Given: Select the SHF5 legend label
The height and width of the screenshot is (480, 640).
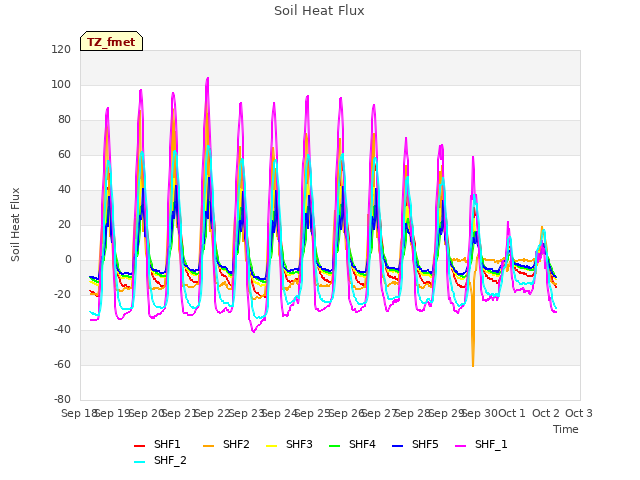Looking at the screenshot, I should (425, 444).
